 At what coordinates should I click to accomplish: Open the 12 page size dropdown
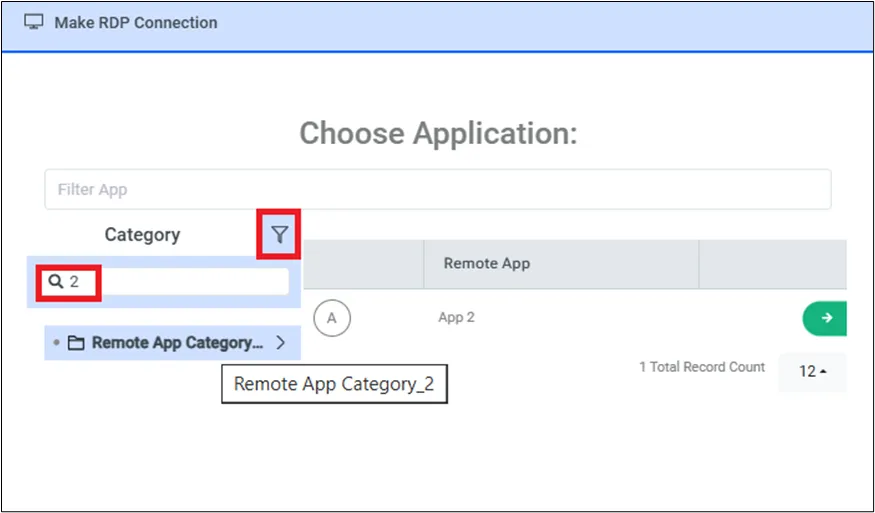point(812,372)
